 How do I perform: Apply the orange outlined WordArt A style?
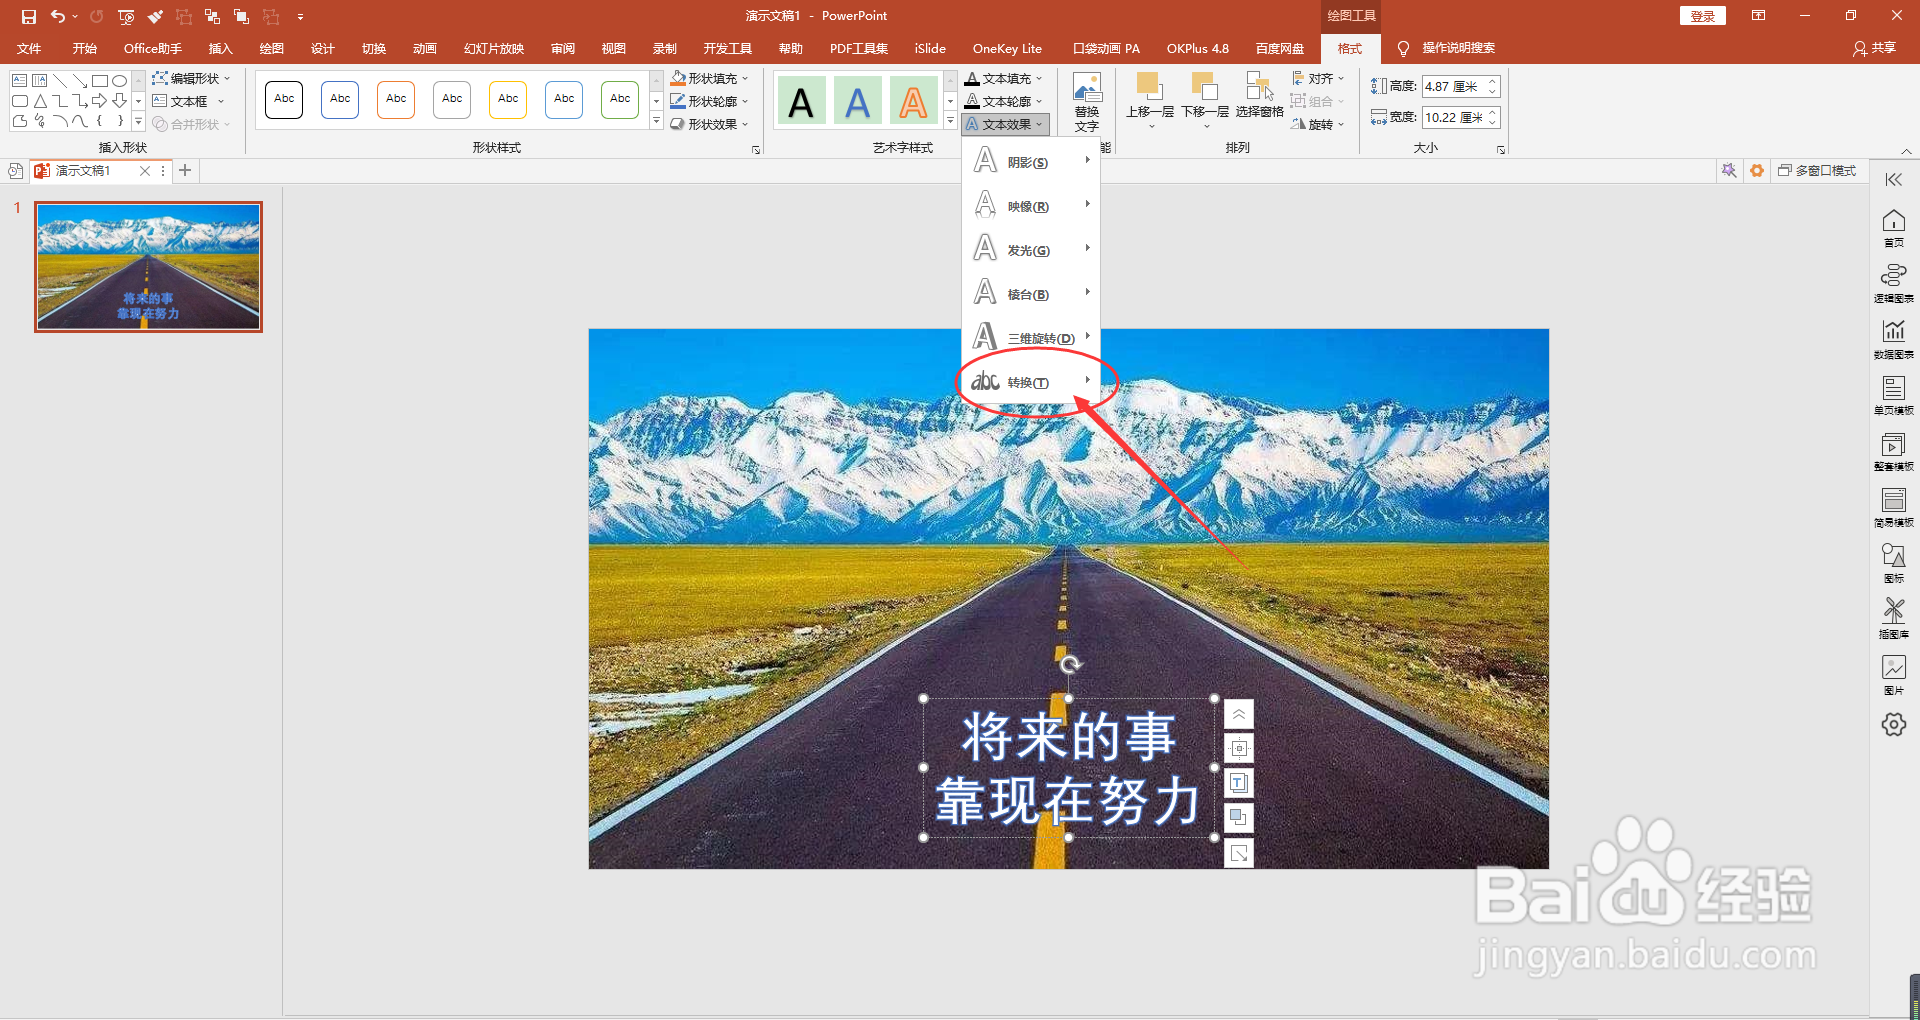913,102
